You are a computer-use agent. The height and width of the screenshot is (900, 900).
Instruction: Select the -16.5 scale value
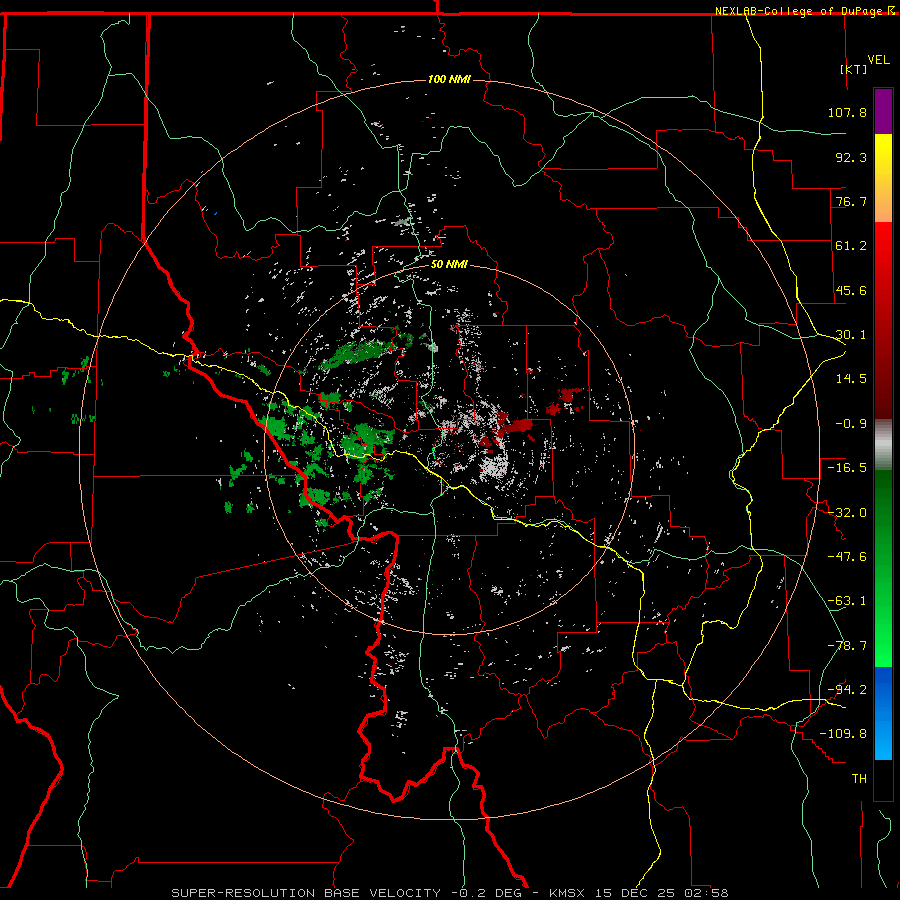(x=847, y=468)
